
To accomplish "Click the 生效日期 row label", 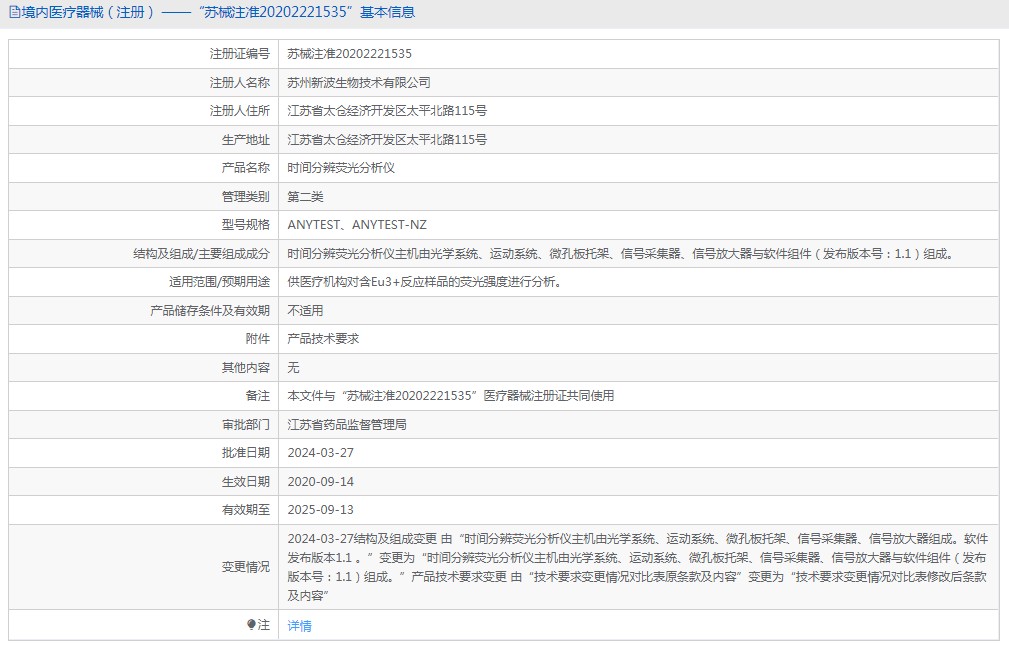I will tap(246, 481).
